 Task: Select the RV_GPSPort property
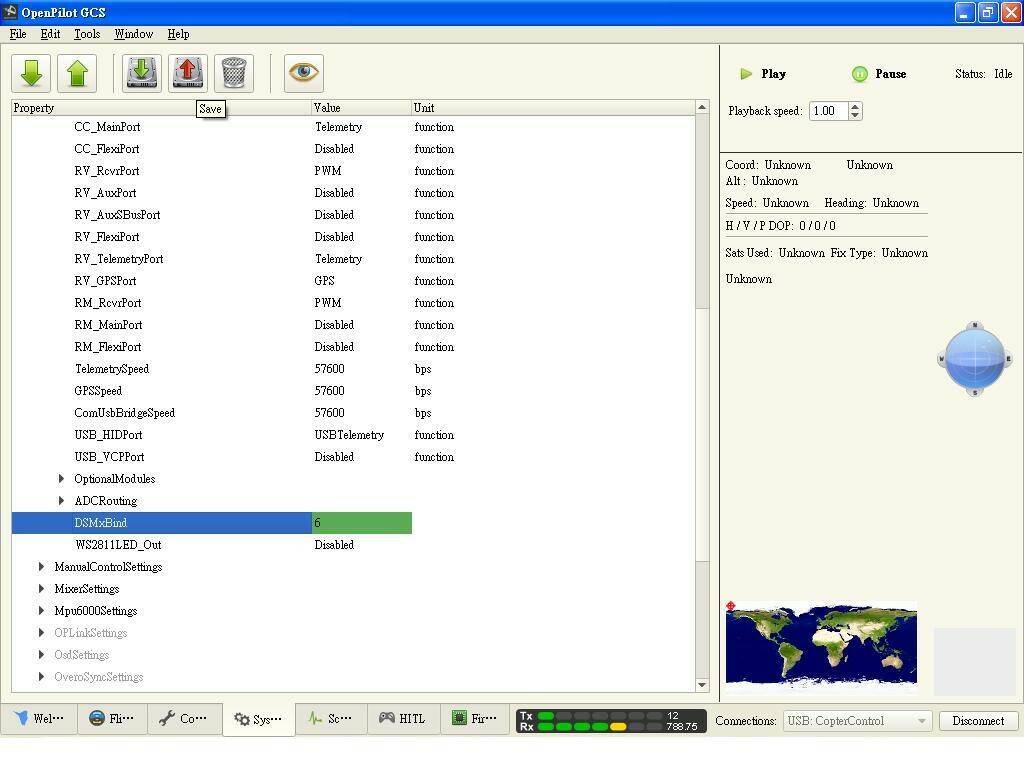coord(105,281)
